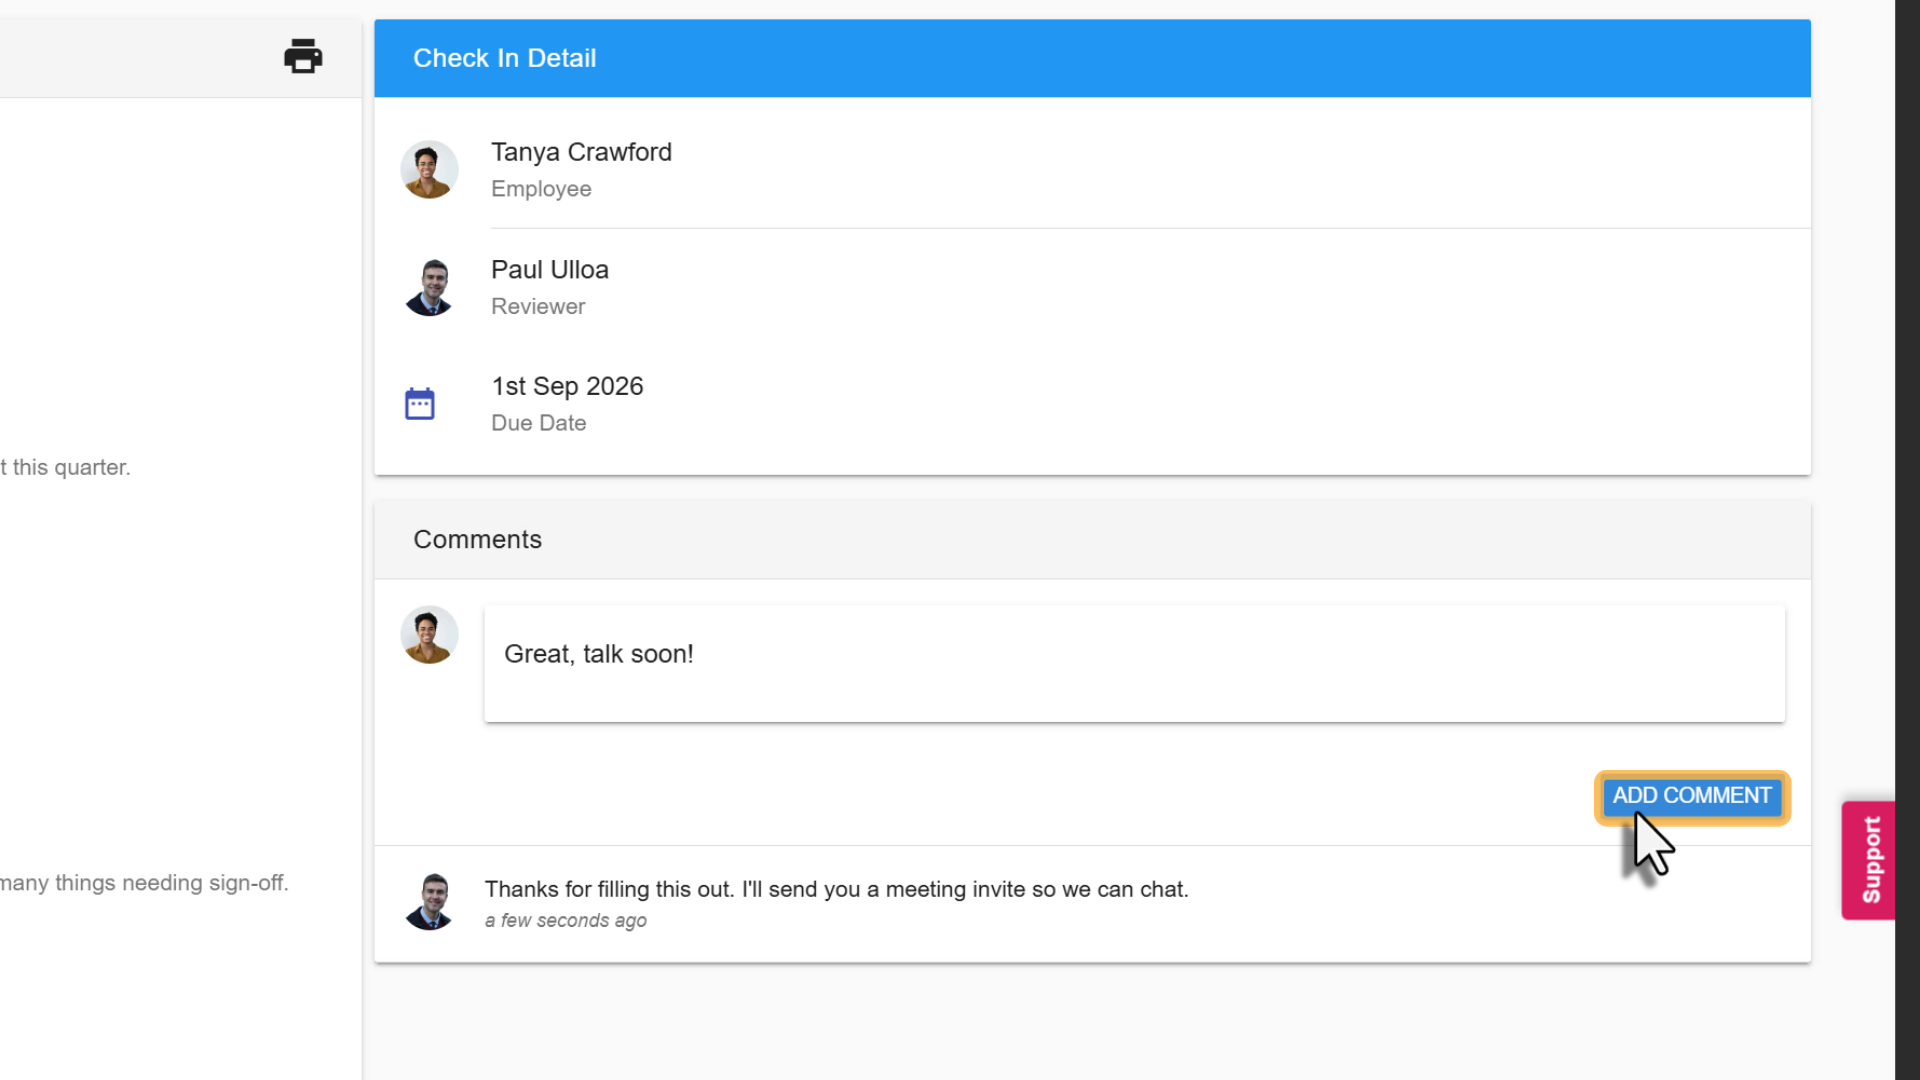Click the Reviewer role label
The image size is (1920, 1080).
pyautogui.click(x=538, y=307)
